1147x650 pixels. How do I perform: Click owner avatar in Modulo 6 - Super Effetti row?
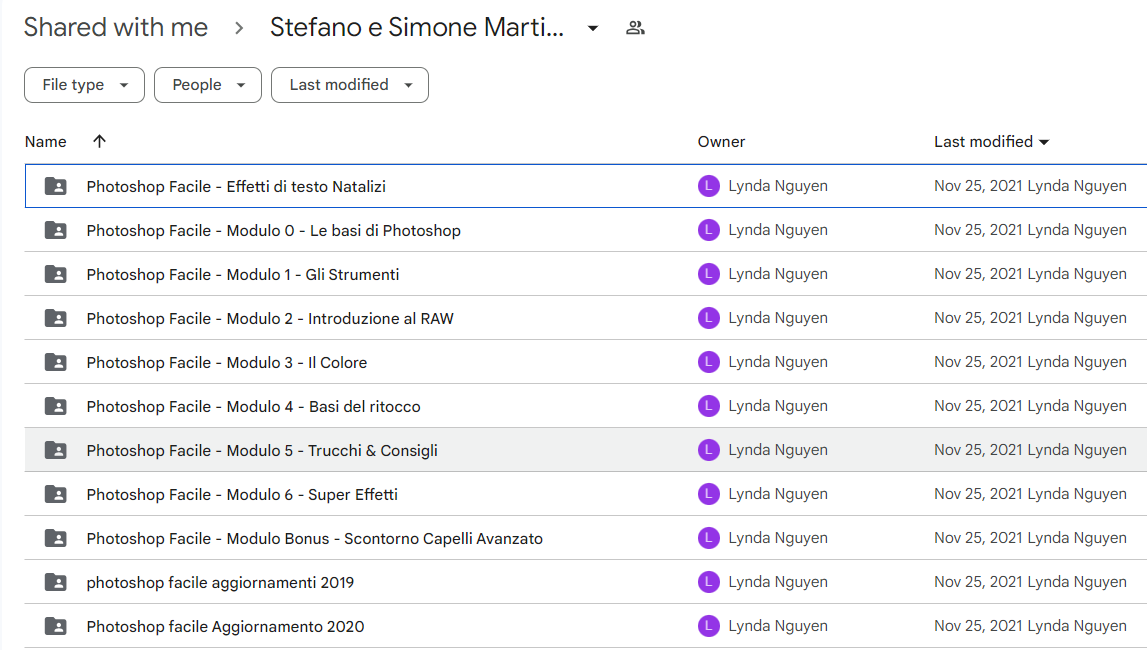click(708, 494)
